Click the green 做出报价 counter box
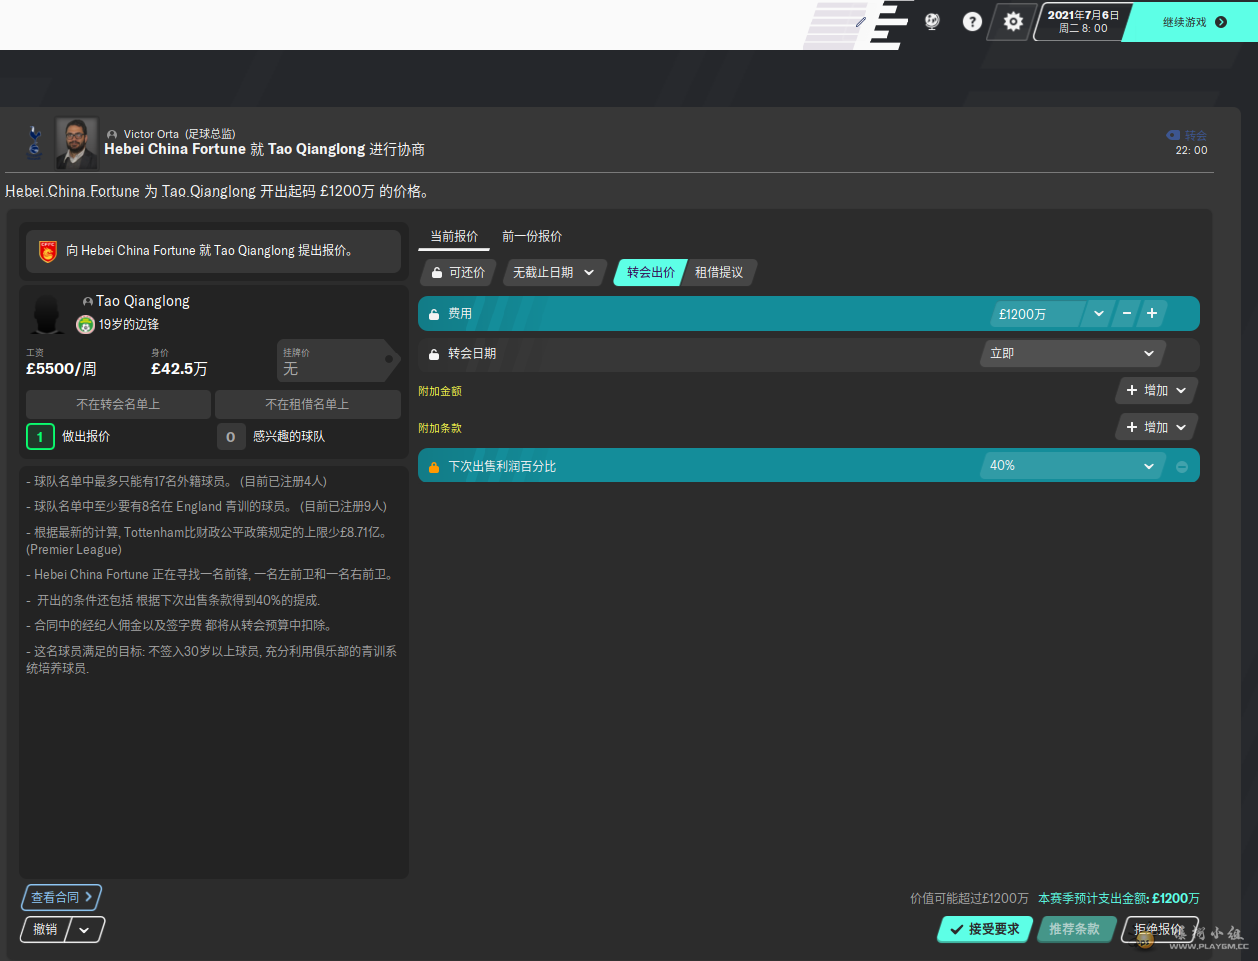Screen dimensions: 1258x961 (40, 437)
